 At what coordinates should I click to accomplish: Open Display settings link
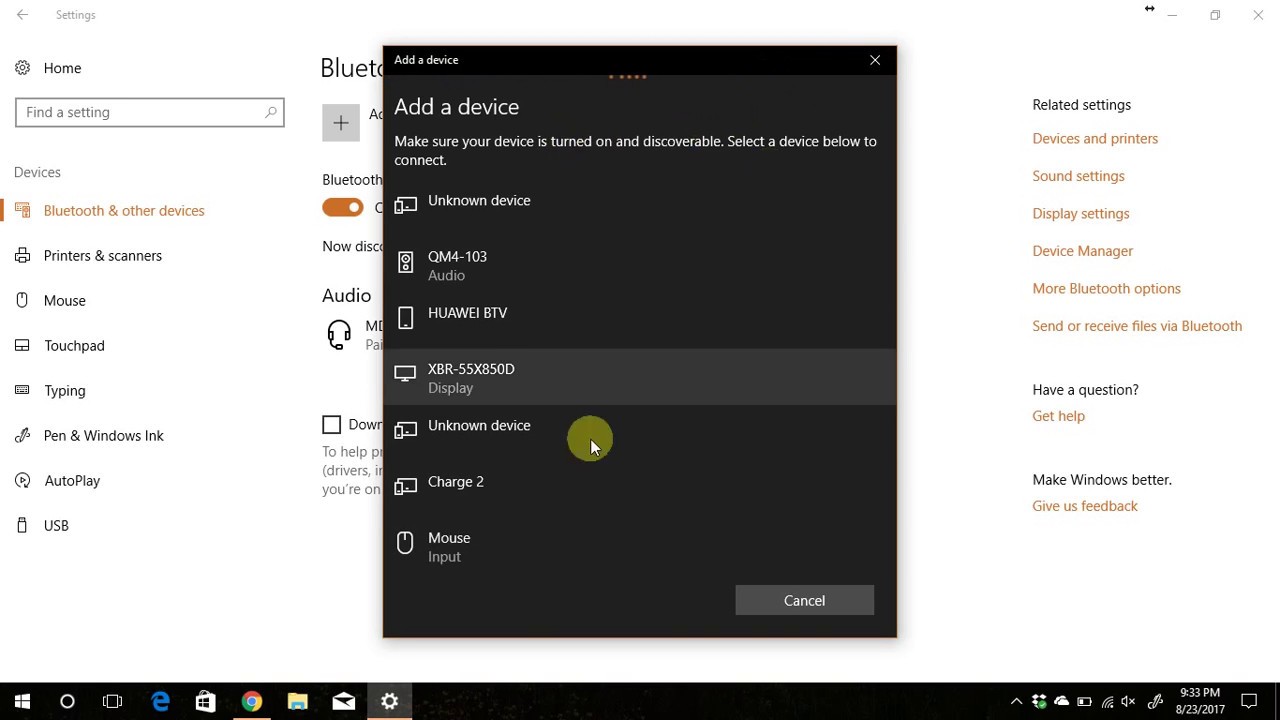(x=1080, y=213)
